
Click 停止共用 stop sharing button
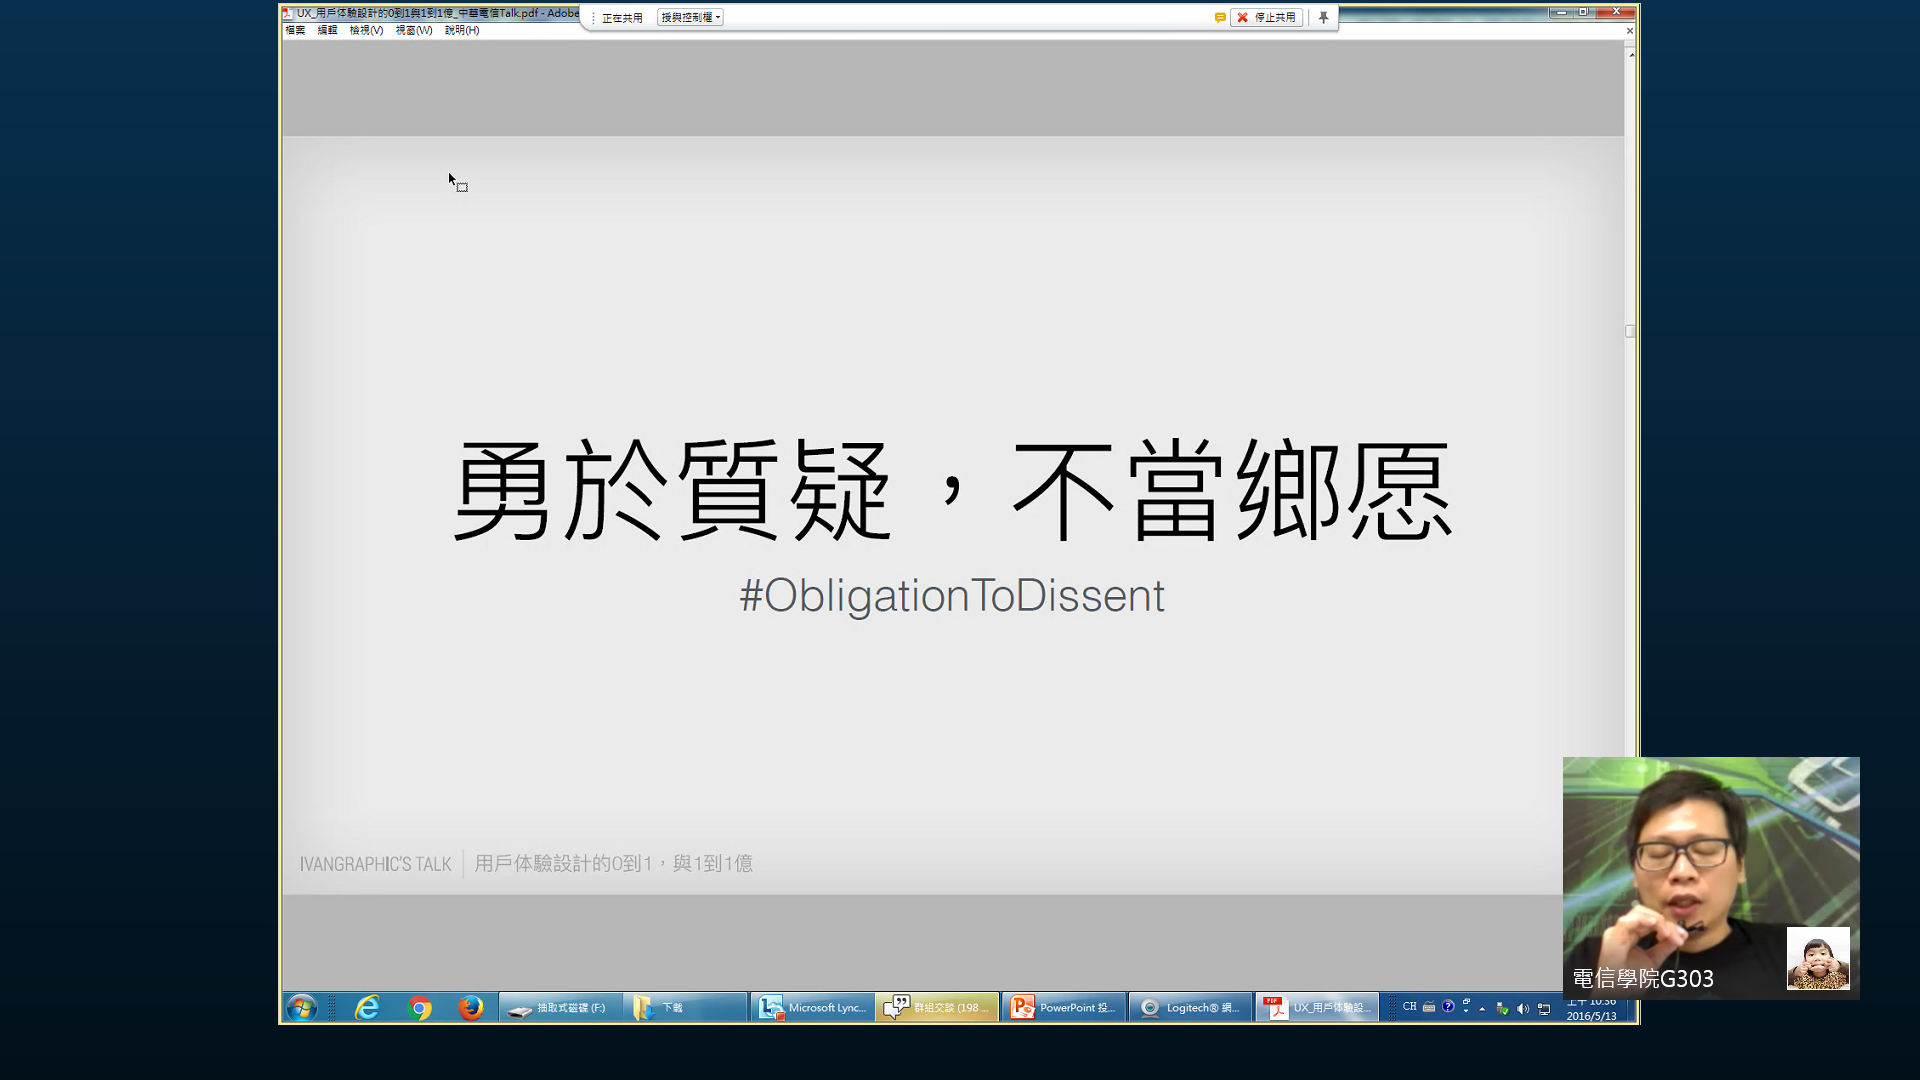(x=1267, y=17)
